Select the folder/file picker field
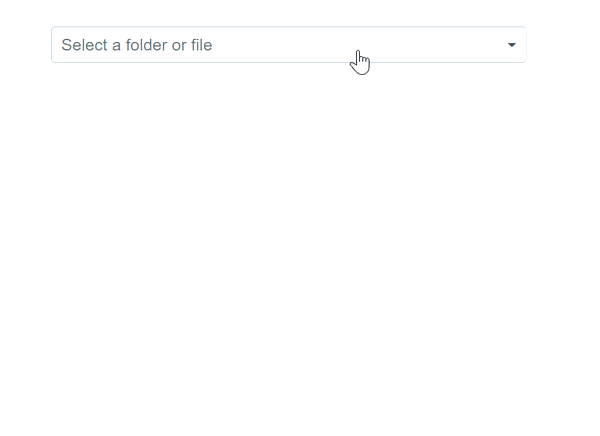The height and width of the screenshot is (436, 600). (x=289, y=44)
